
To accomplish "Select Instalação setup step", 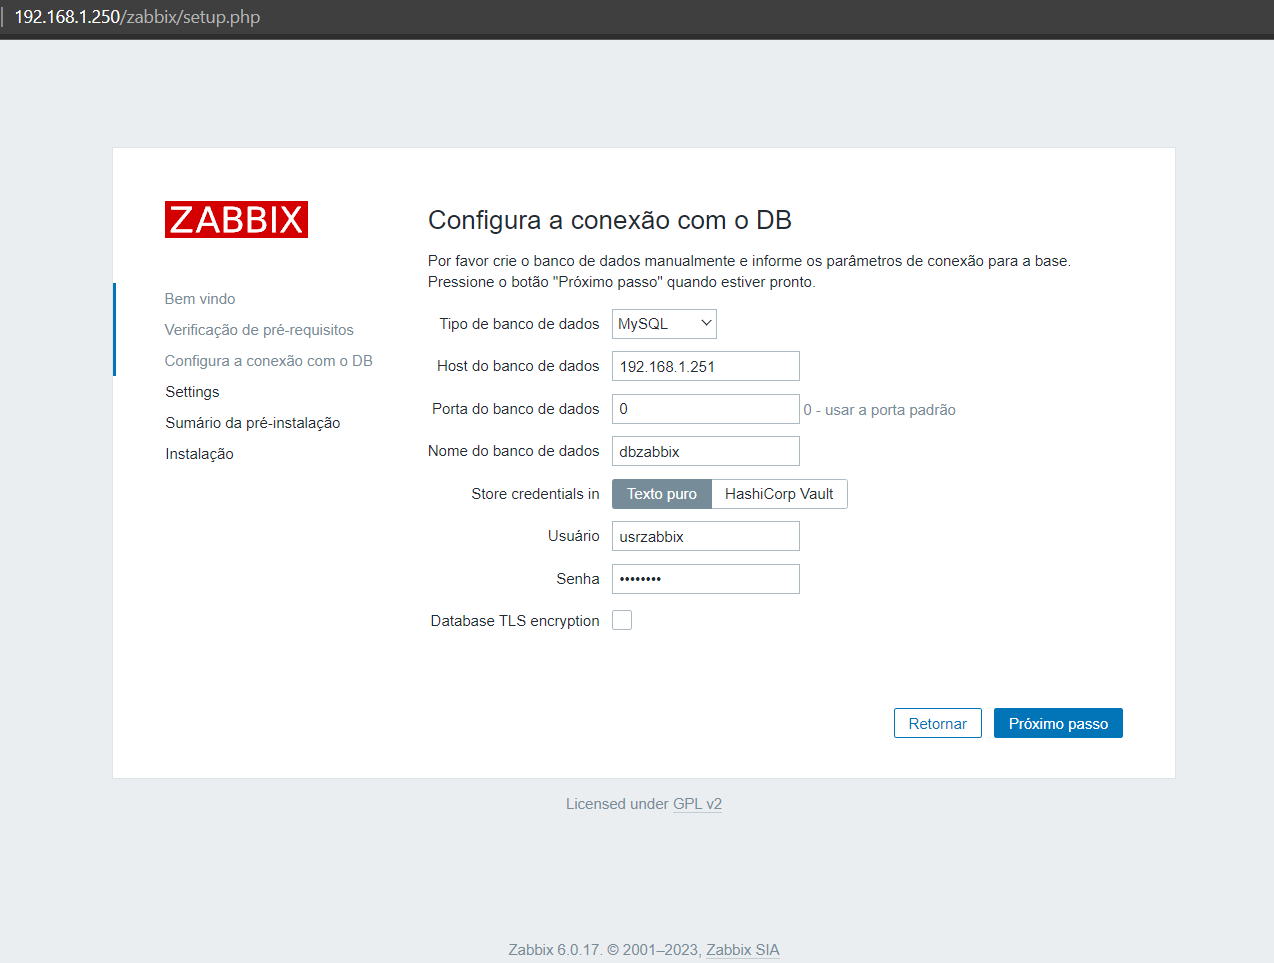I will tap(199, 454).
